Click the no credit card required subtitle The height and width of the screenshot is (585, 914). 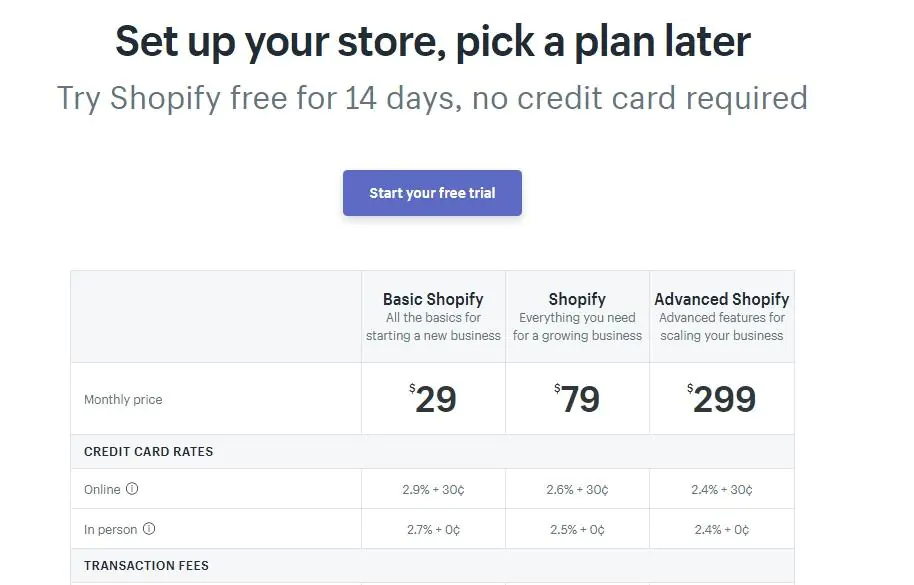(x=432, y=97)
